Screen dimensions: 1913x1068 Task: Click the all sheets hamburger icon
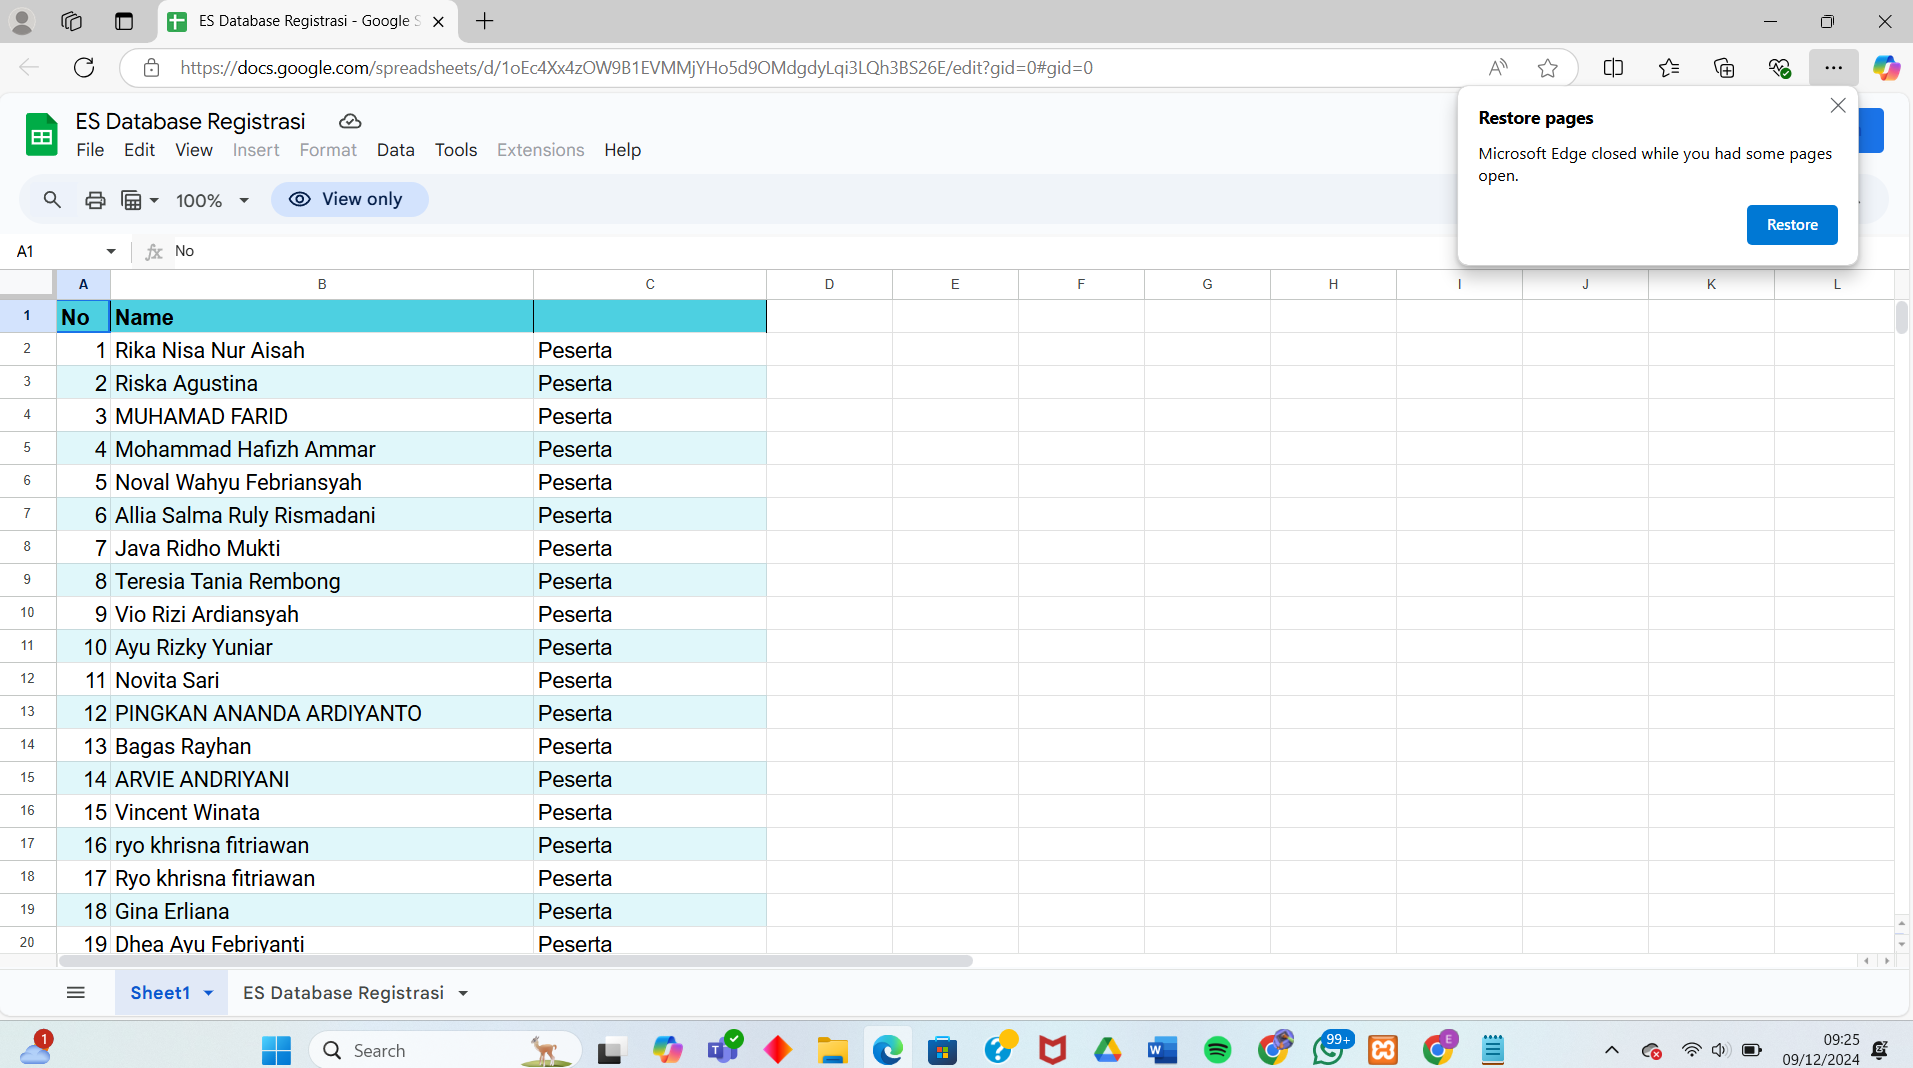pos(76,992)
